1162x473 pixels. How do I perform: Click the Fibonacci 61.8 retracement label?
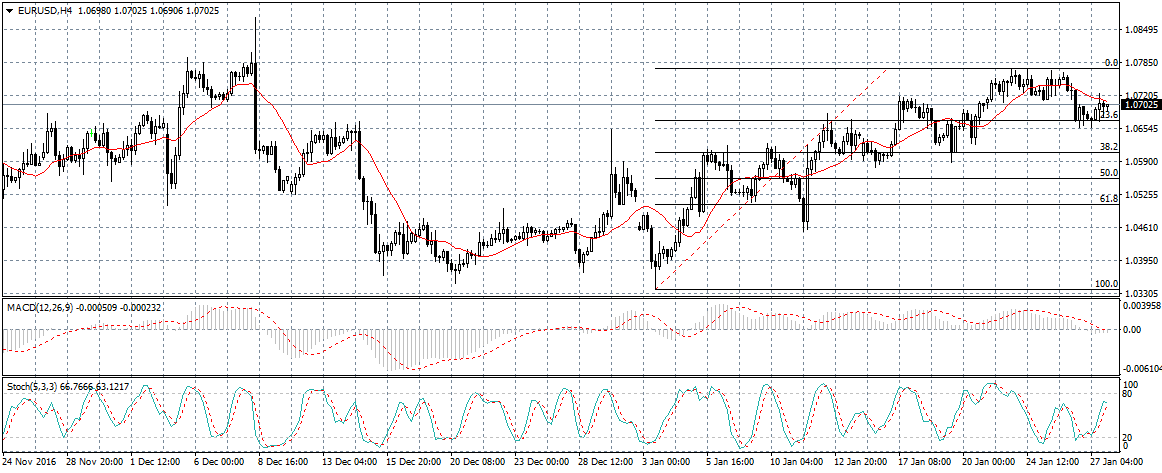pyautogui.click(x=1108, y=199)
